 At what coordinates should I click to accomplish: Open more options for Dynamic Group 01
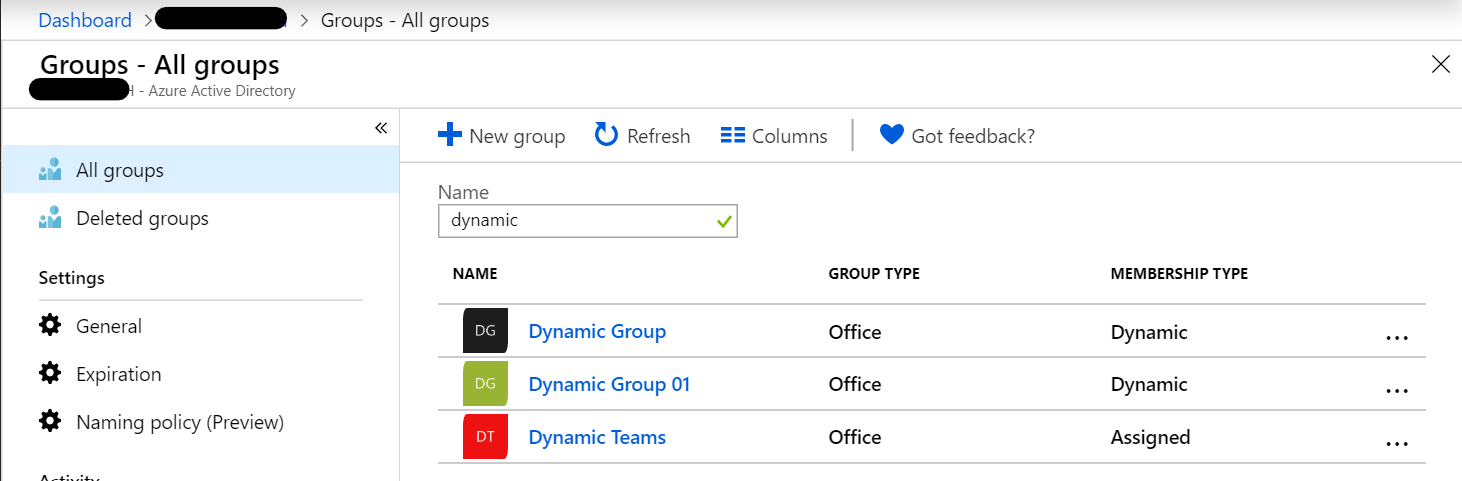(x=1397, y=390)
